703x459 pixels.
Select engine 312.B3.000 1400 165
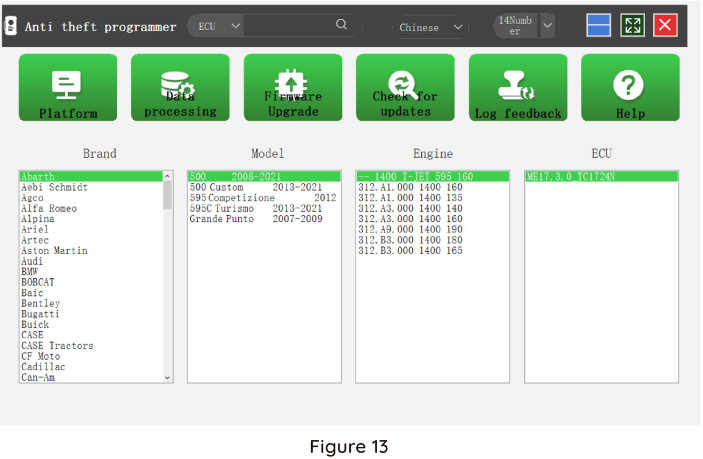click(433, 250)
